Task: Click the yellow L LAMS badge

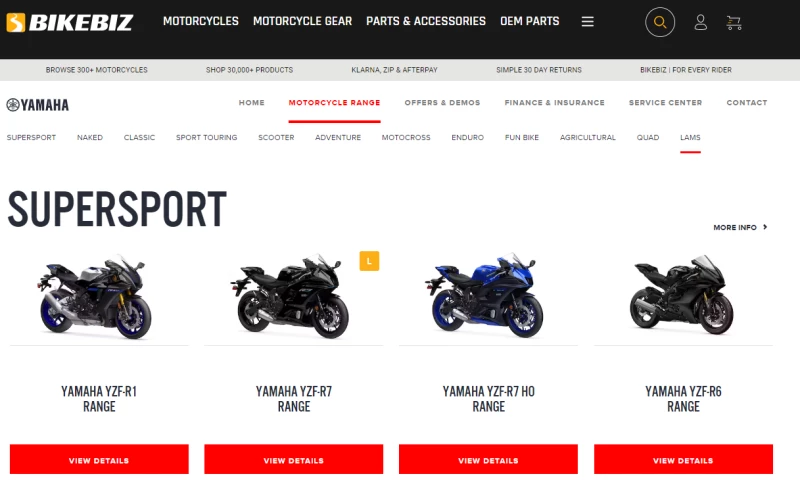Action: click(x=369, y=261)
